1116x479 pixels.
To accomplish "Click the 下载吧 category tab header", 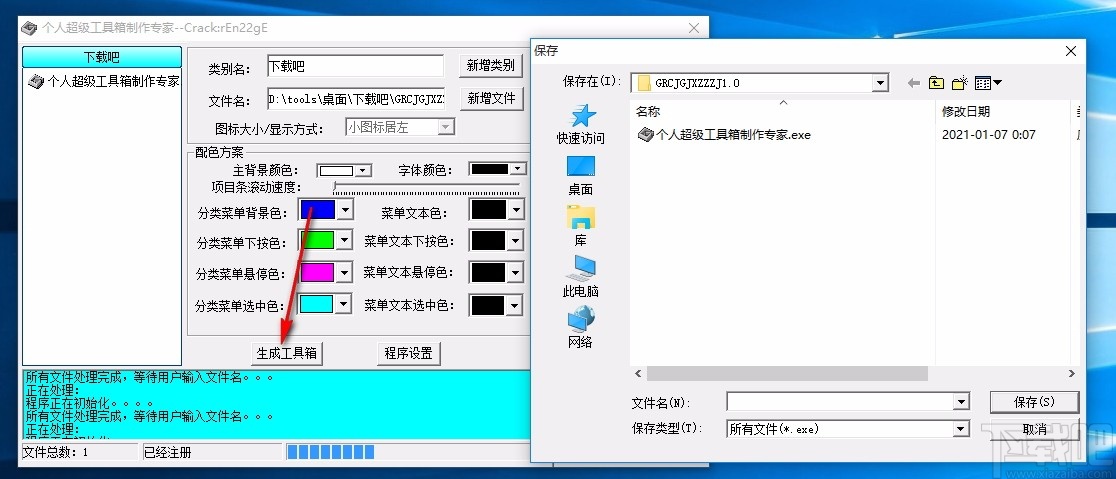I will [x=102, y=57].
